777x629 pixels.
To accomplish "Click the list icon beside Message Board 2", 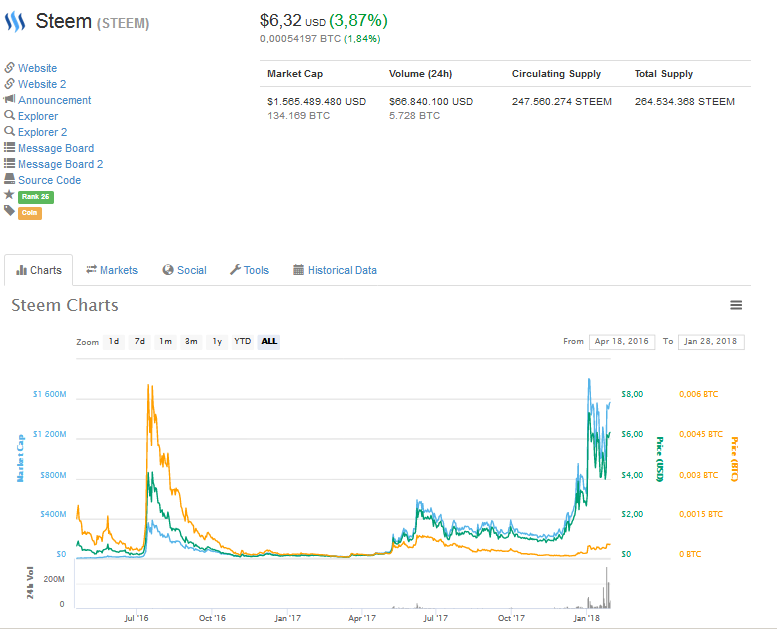I will [9, 163].
